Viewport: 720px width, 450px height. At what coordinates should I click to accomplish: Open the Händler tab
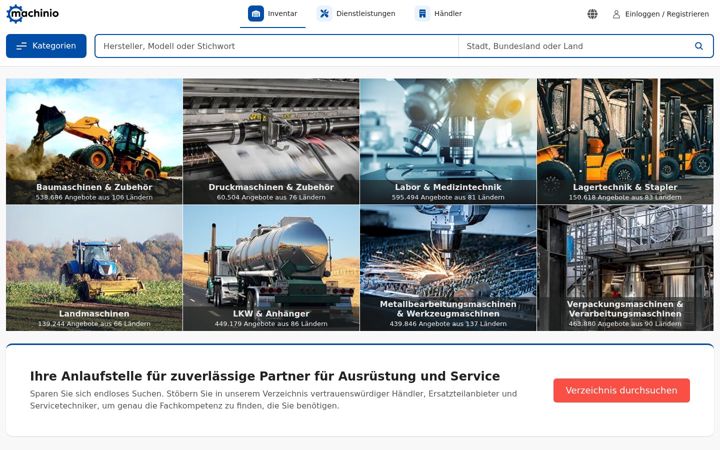(x=439, y=14)
